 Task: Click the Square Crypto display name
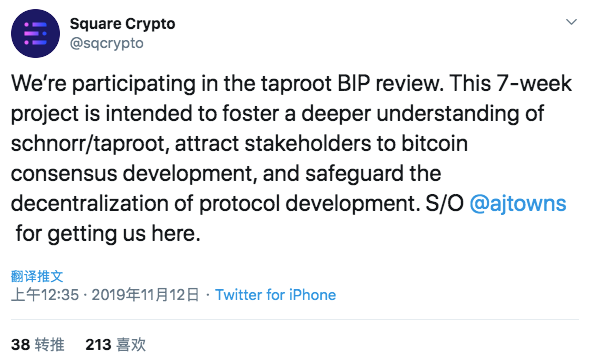(122, 24)
